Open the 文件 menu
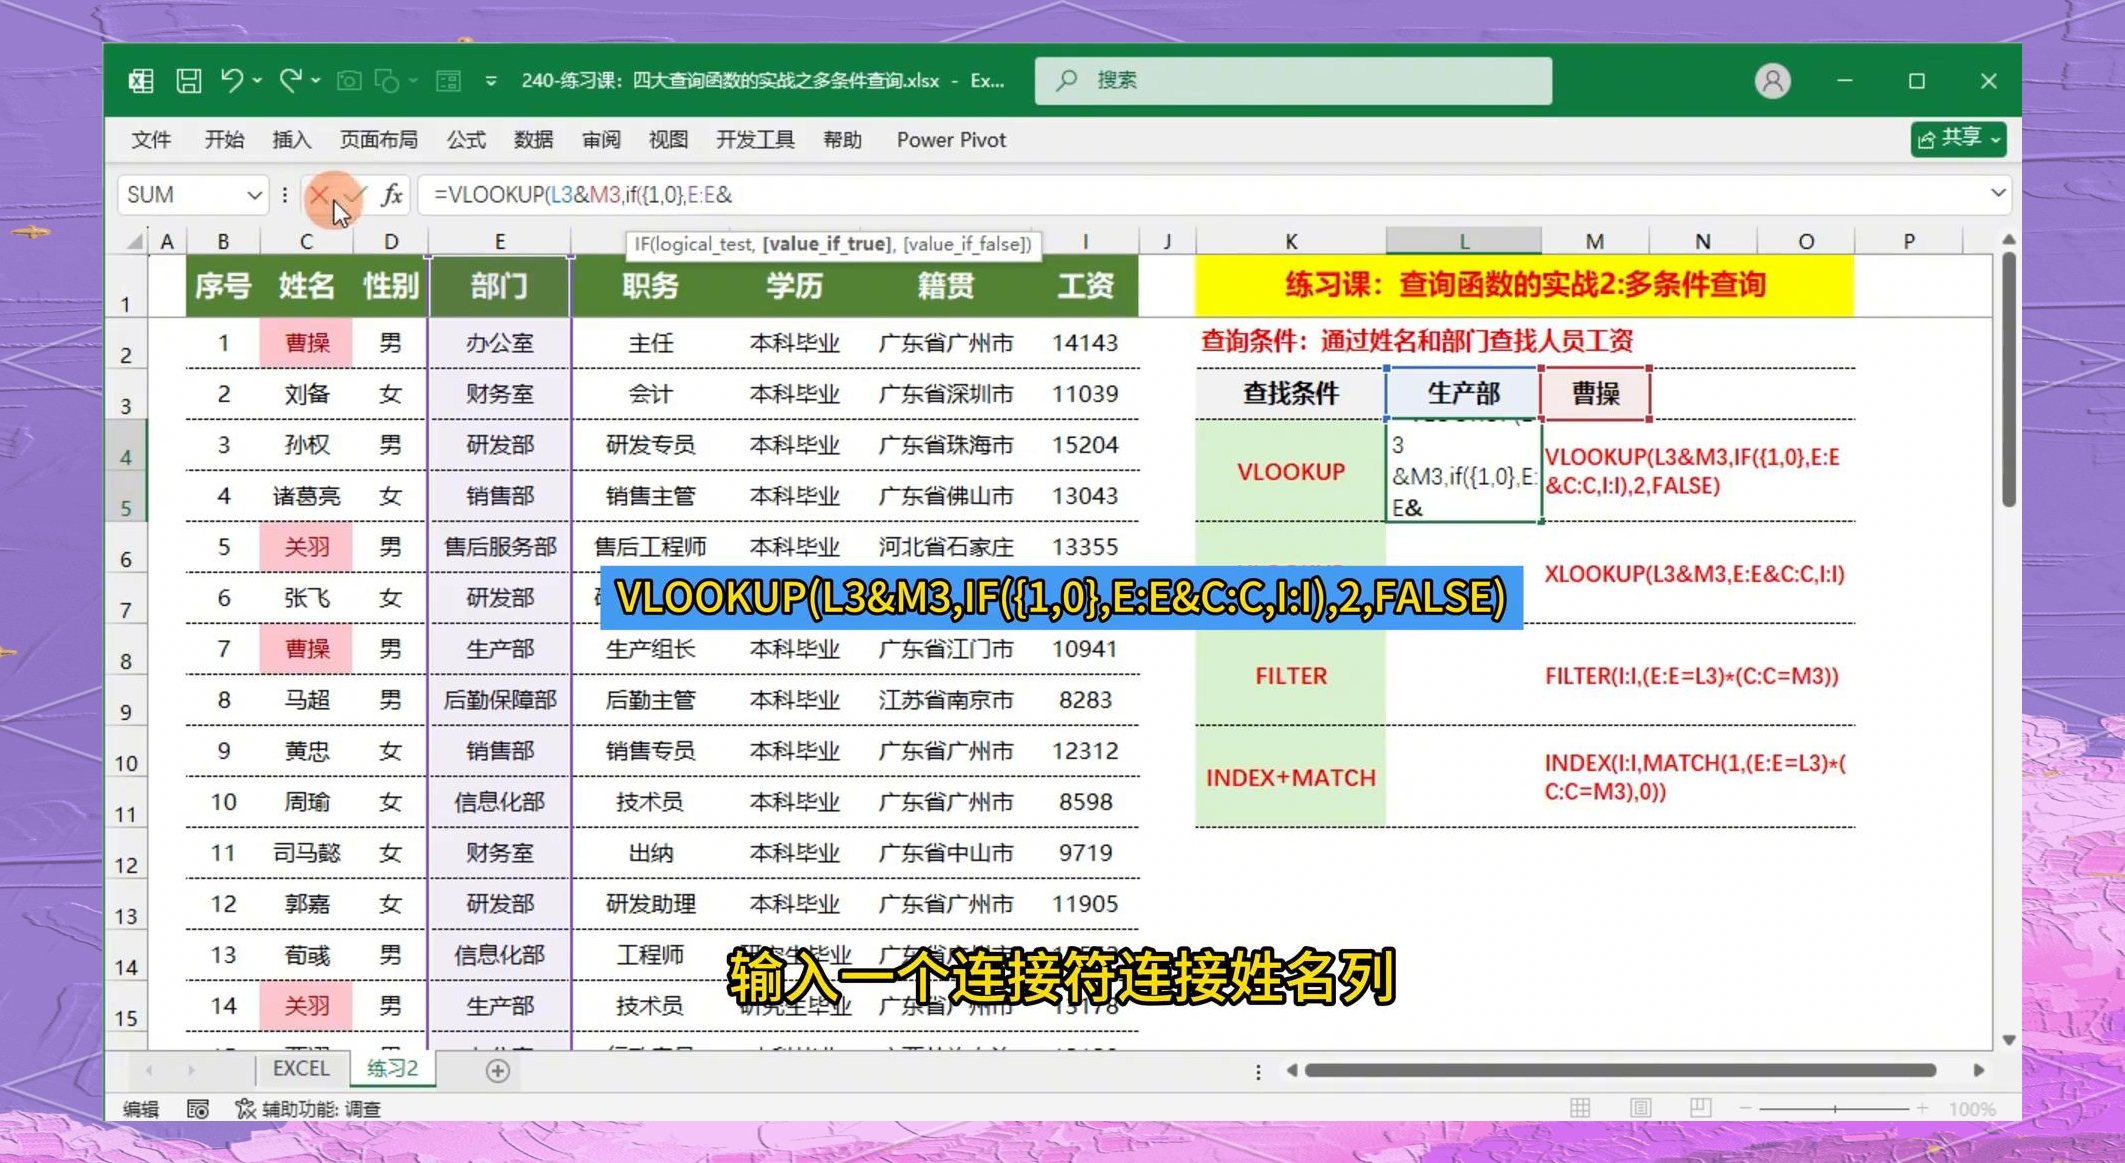The height and width of the screenshot is (1163, 2125). click(151, 140)
